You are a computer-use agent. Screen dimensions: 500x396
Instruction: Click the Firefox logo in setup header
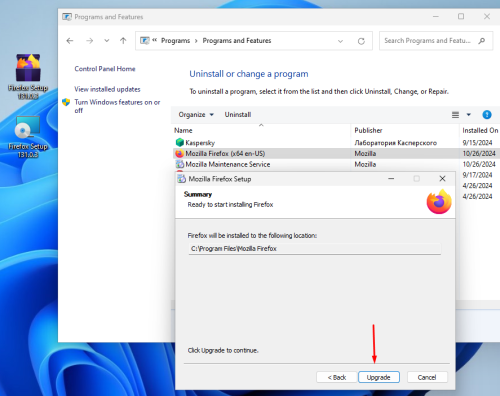(439, 201)
